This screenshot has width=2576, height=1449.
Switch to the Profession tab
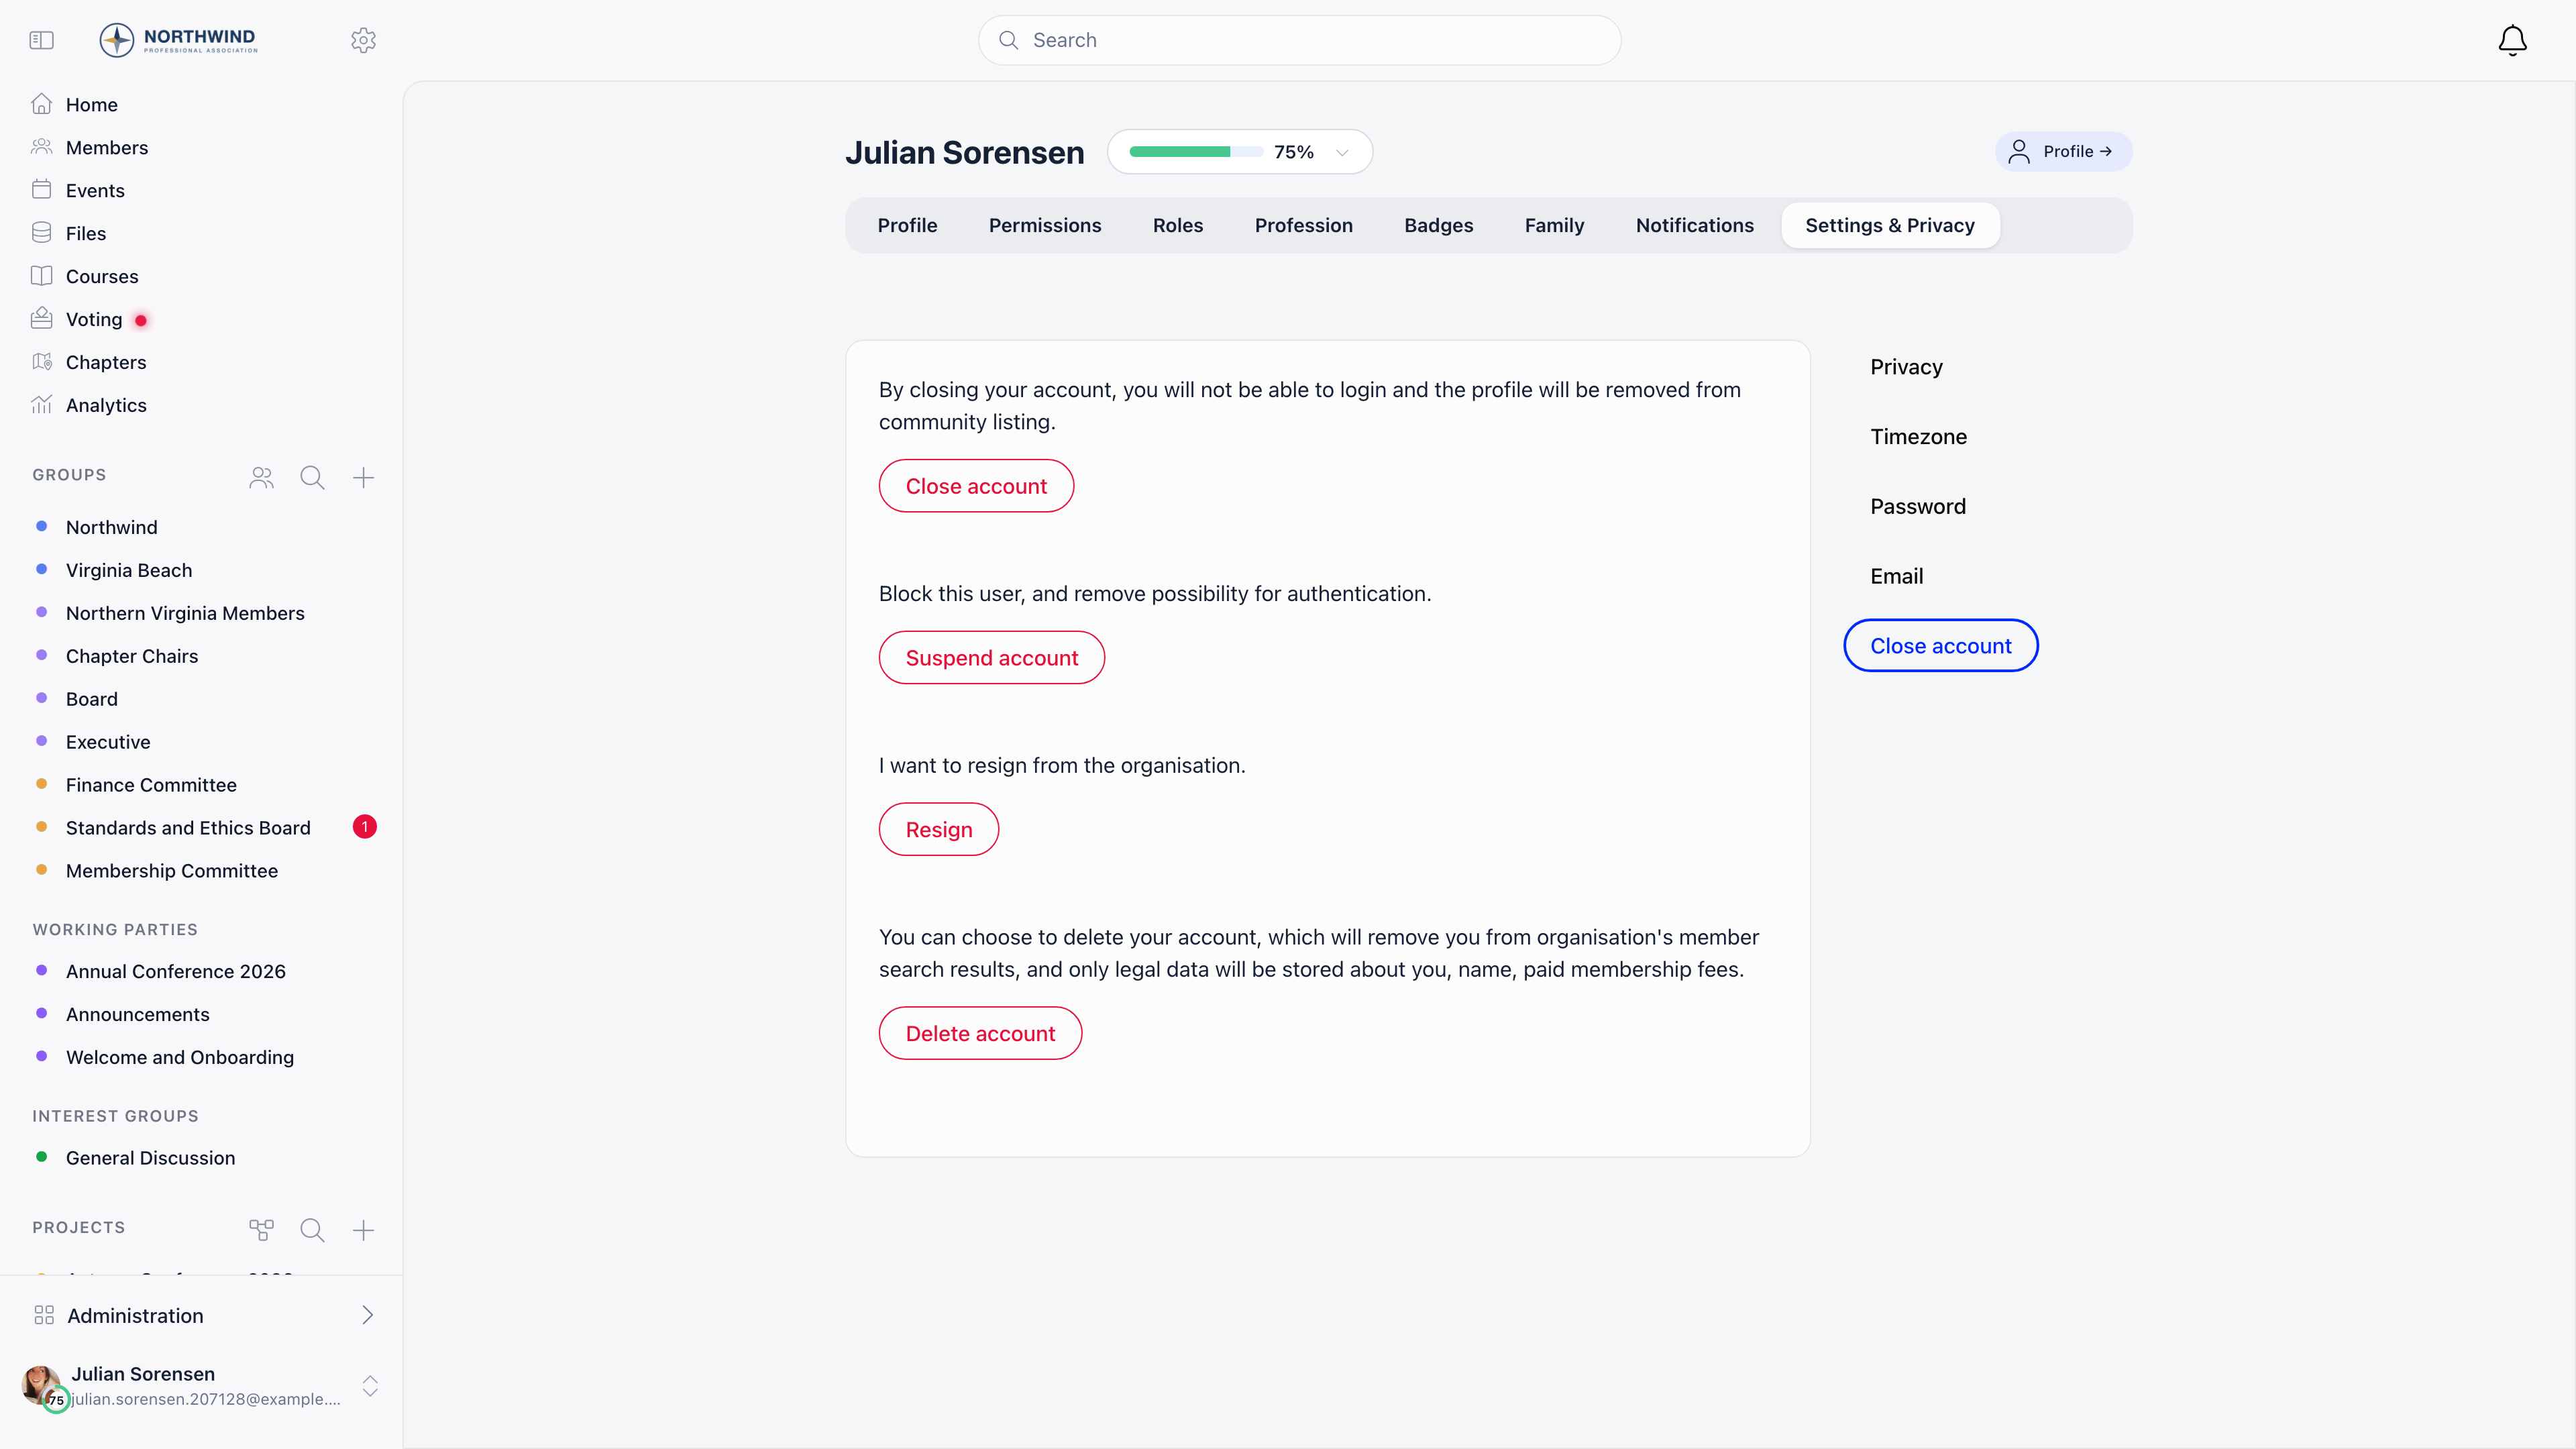tap(1303, 225)
